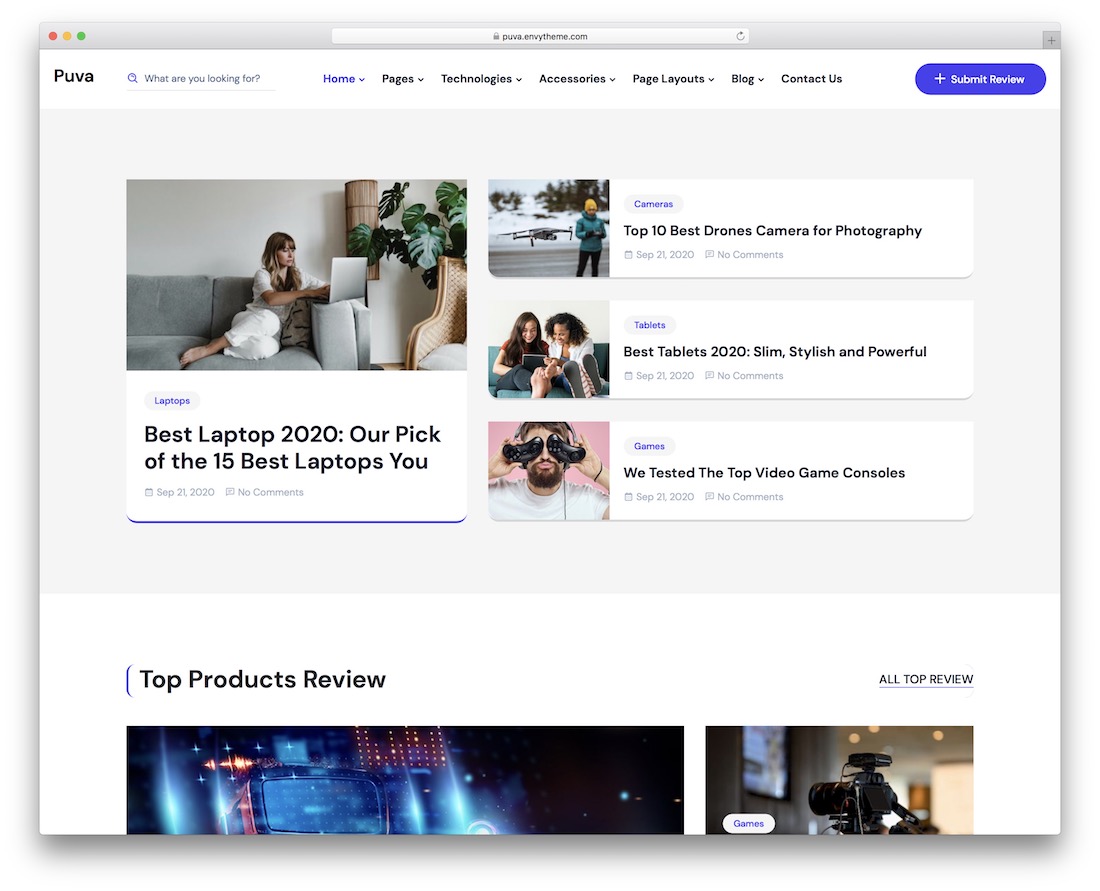
Task: Open the camera review image
Action: [x=840, y=780]
